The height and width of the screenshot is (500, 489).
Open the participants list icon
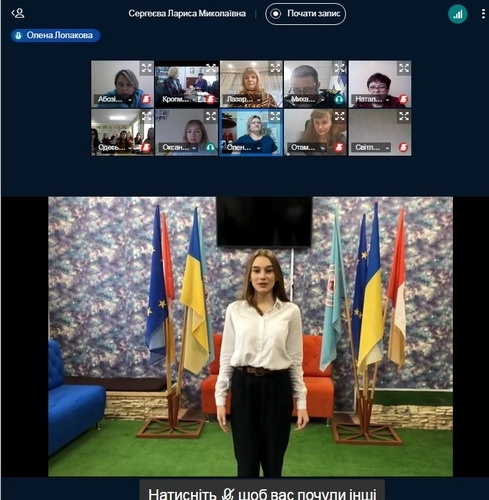click(18, 13)
